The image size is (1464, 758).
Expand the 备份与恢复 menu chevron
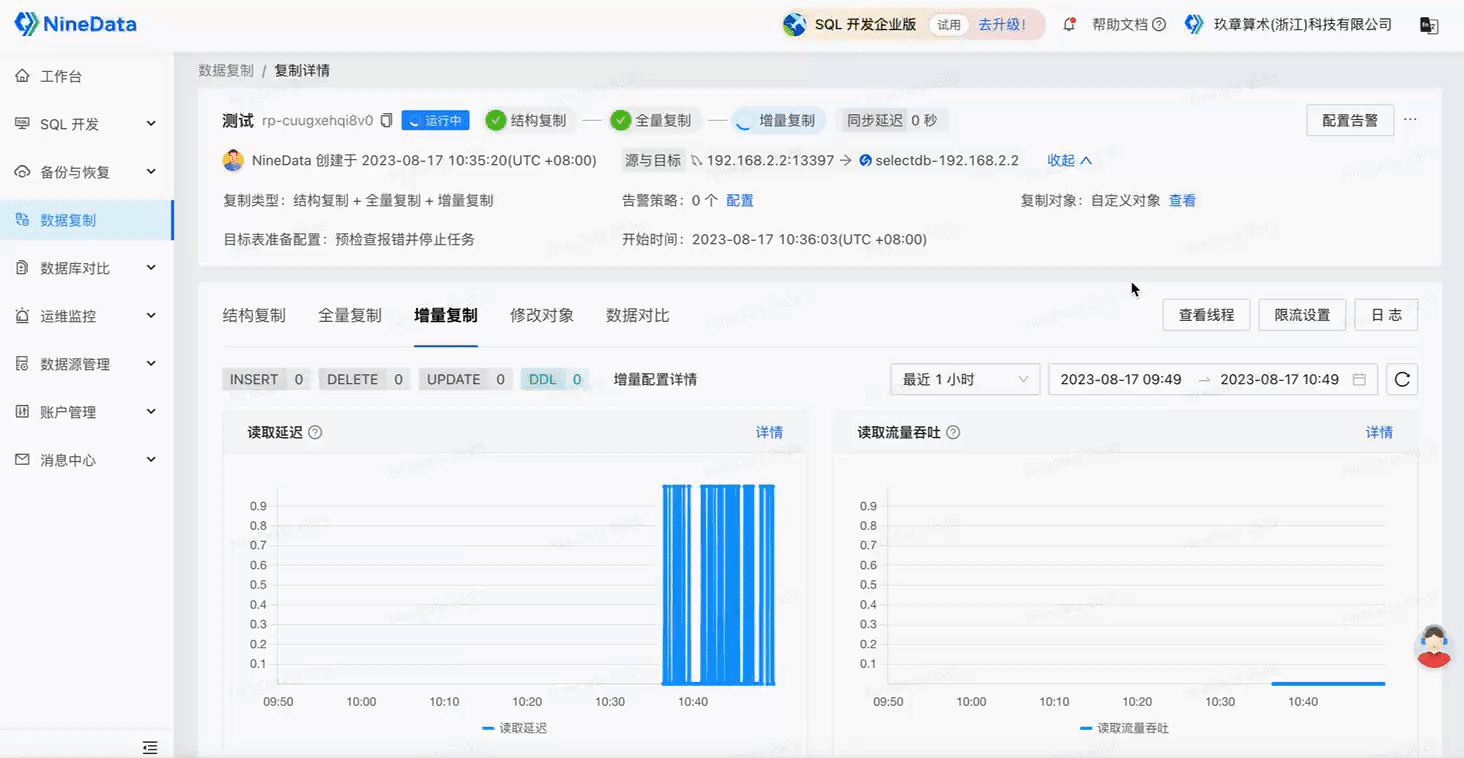(x=151, y=172)
